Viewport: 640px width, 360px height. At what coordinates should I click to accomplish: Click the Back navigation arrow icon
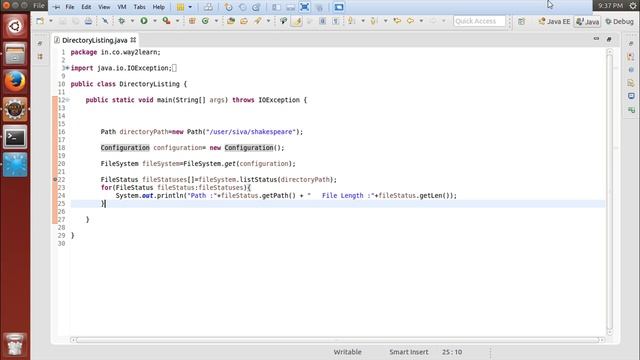pyautogui.click(x=411, y=21)
